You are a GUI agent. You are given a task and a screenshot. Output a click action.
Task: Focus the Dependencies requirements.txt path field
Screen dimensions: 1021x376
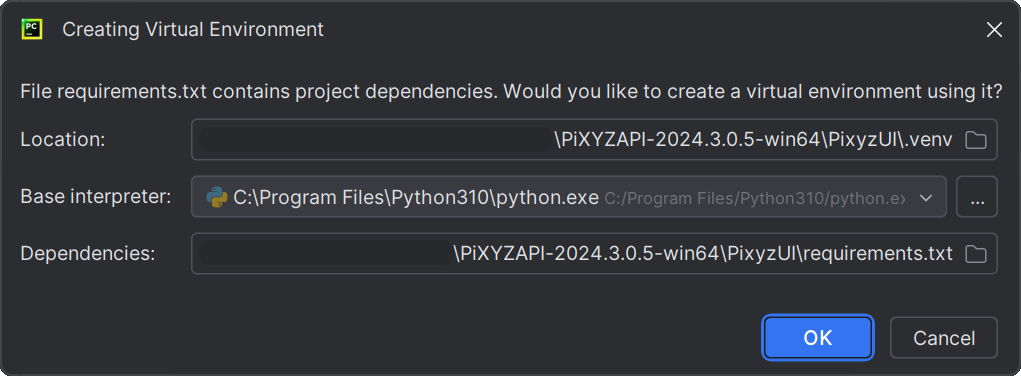click(x=594, y=253)
